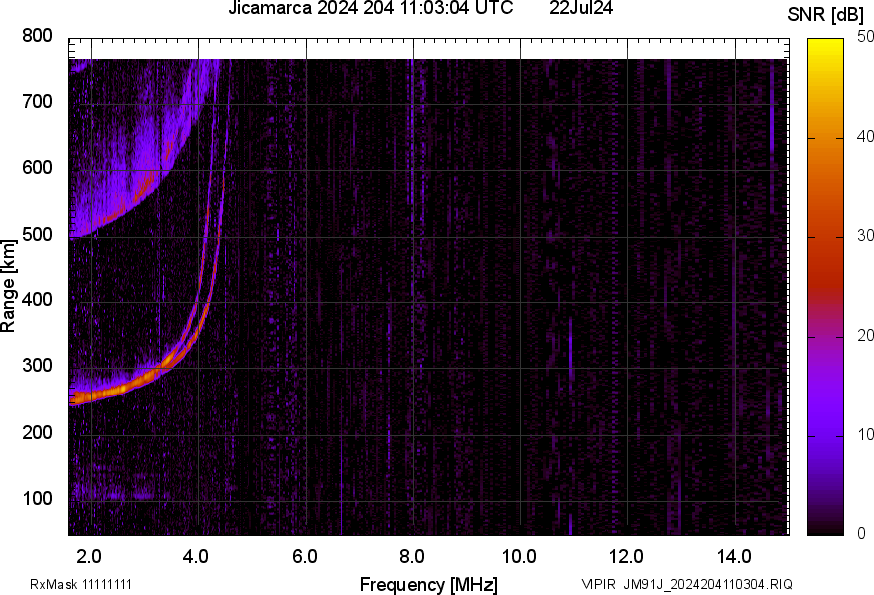Click the Jicamarca plot title text
The width and height of the screenshot is (874, 595).
[x=371, y=9]
